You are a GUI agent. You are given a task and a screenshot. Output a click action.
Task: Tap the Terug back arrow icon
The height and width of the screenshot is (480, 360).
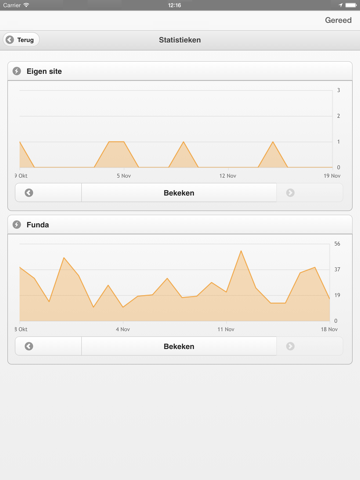[10, 40]
